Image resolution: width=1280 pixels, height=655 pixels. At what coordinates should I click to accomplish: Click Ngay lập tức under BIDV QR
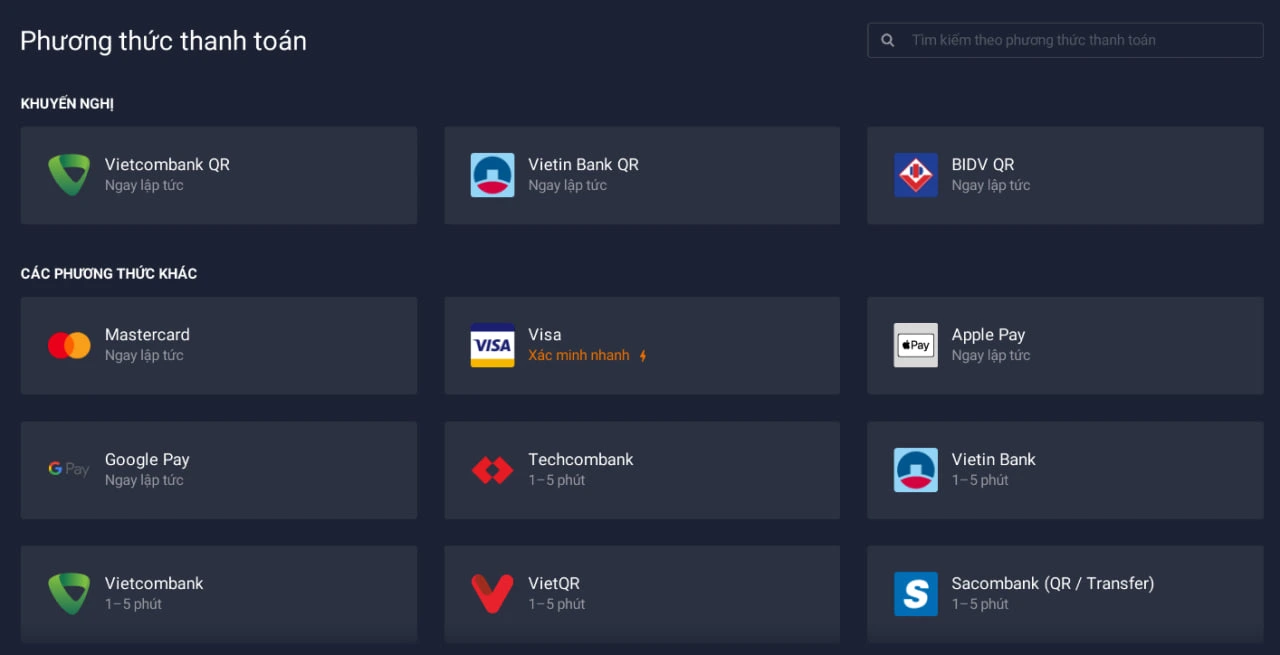(991, 185)
